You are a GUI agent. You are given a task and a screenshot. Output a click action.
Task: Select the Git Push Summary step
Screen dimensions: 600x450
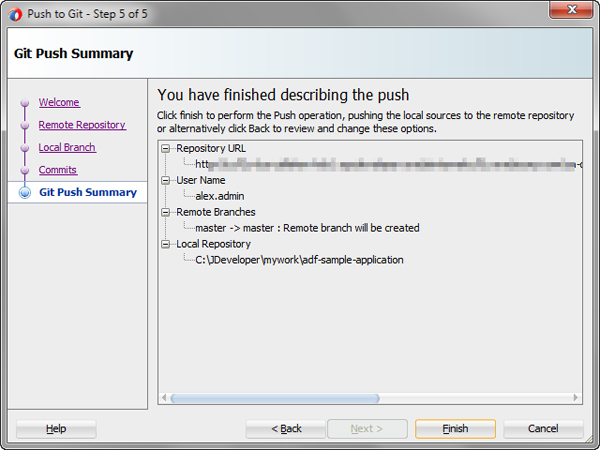coord(88,192)
